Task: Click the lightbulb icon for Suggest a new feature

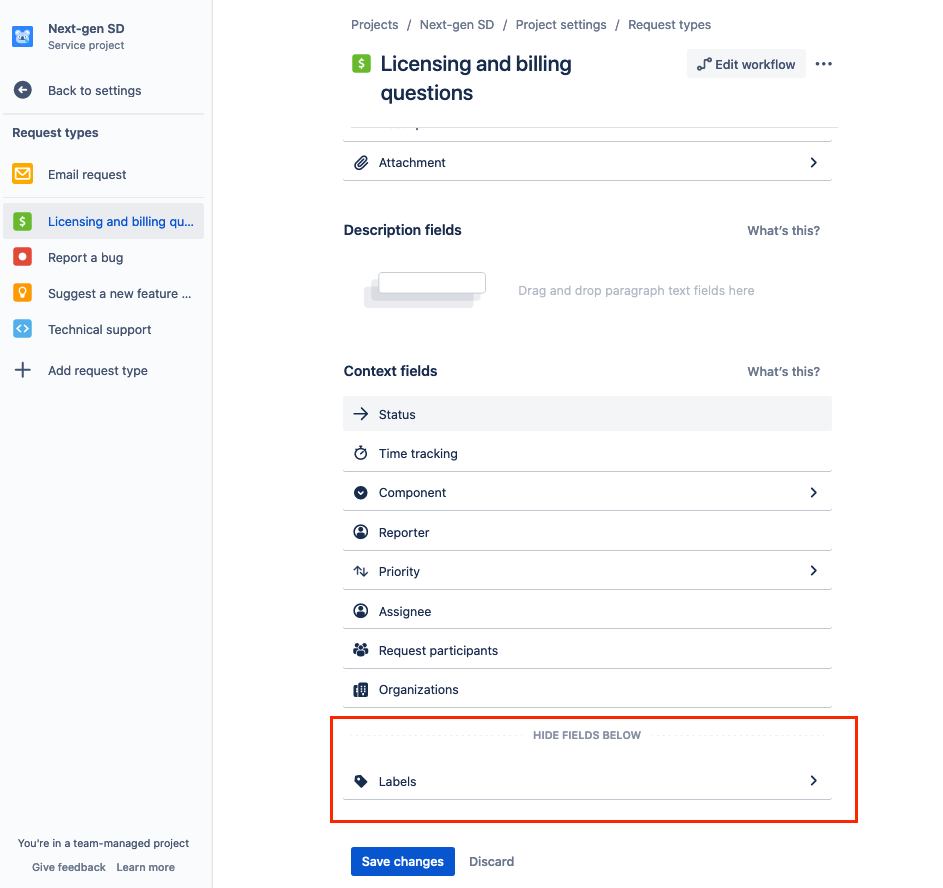Action: coord(23,293)
